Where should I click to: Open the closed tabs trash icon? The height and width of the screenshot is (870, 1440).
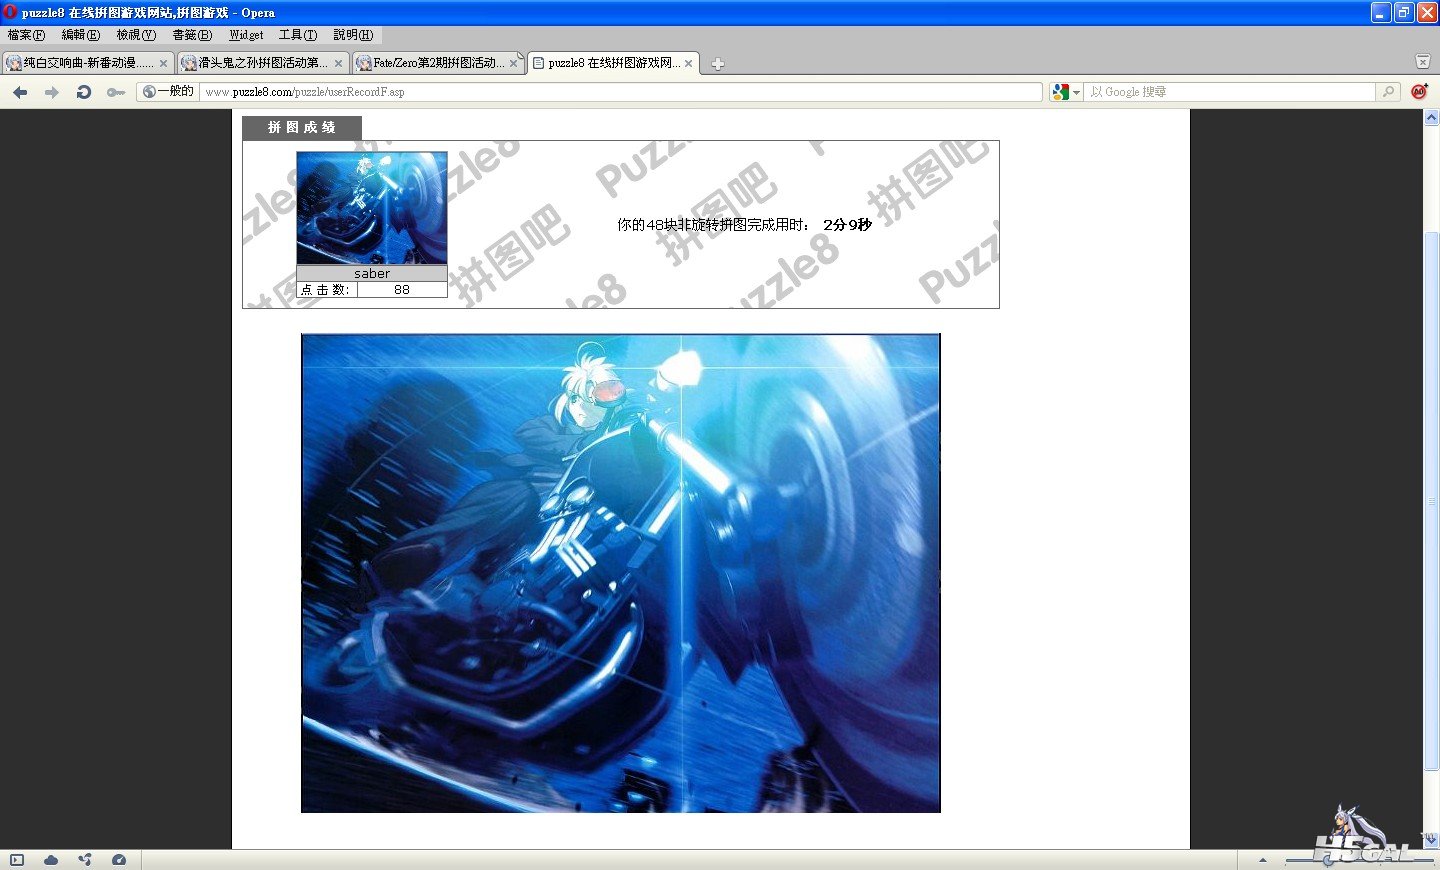[x=1422, y=62]
